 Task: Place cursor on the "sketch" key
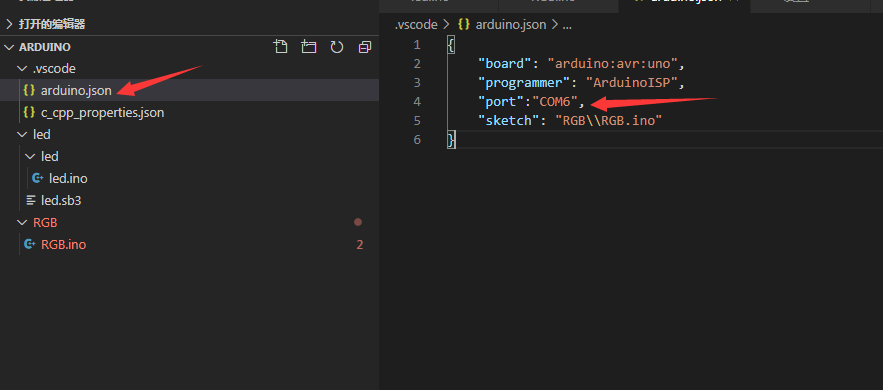click(x=509, y=120)
